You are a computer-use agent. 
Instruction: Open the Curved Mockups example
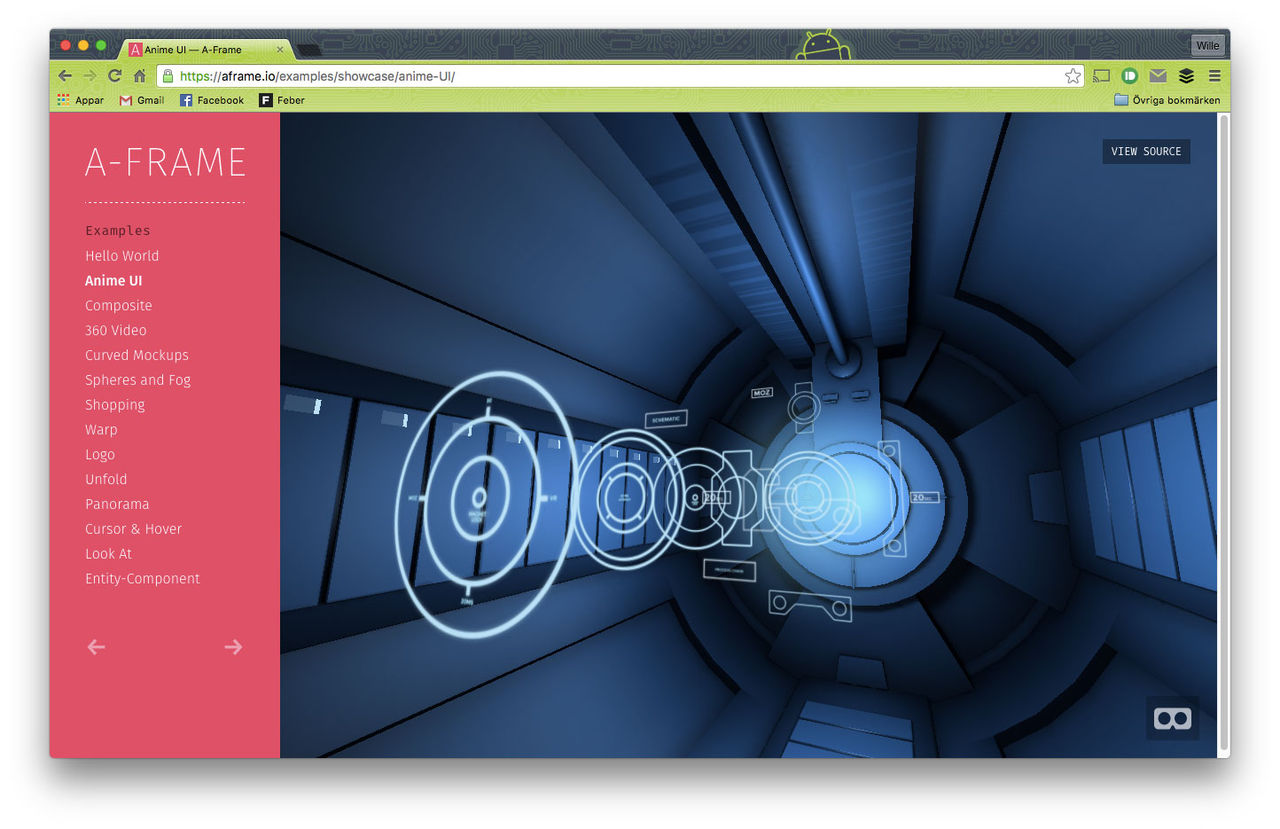137,355
